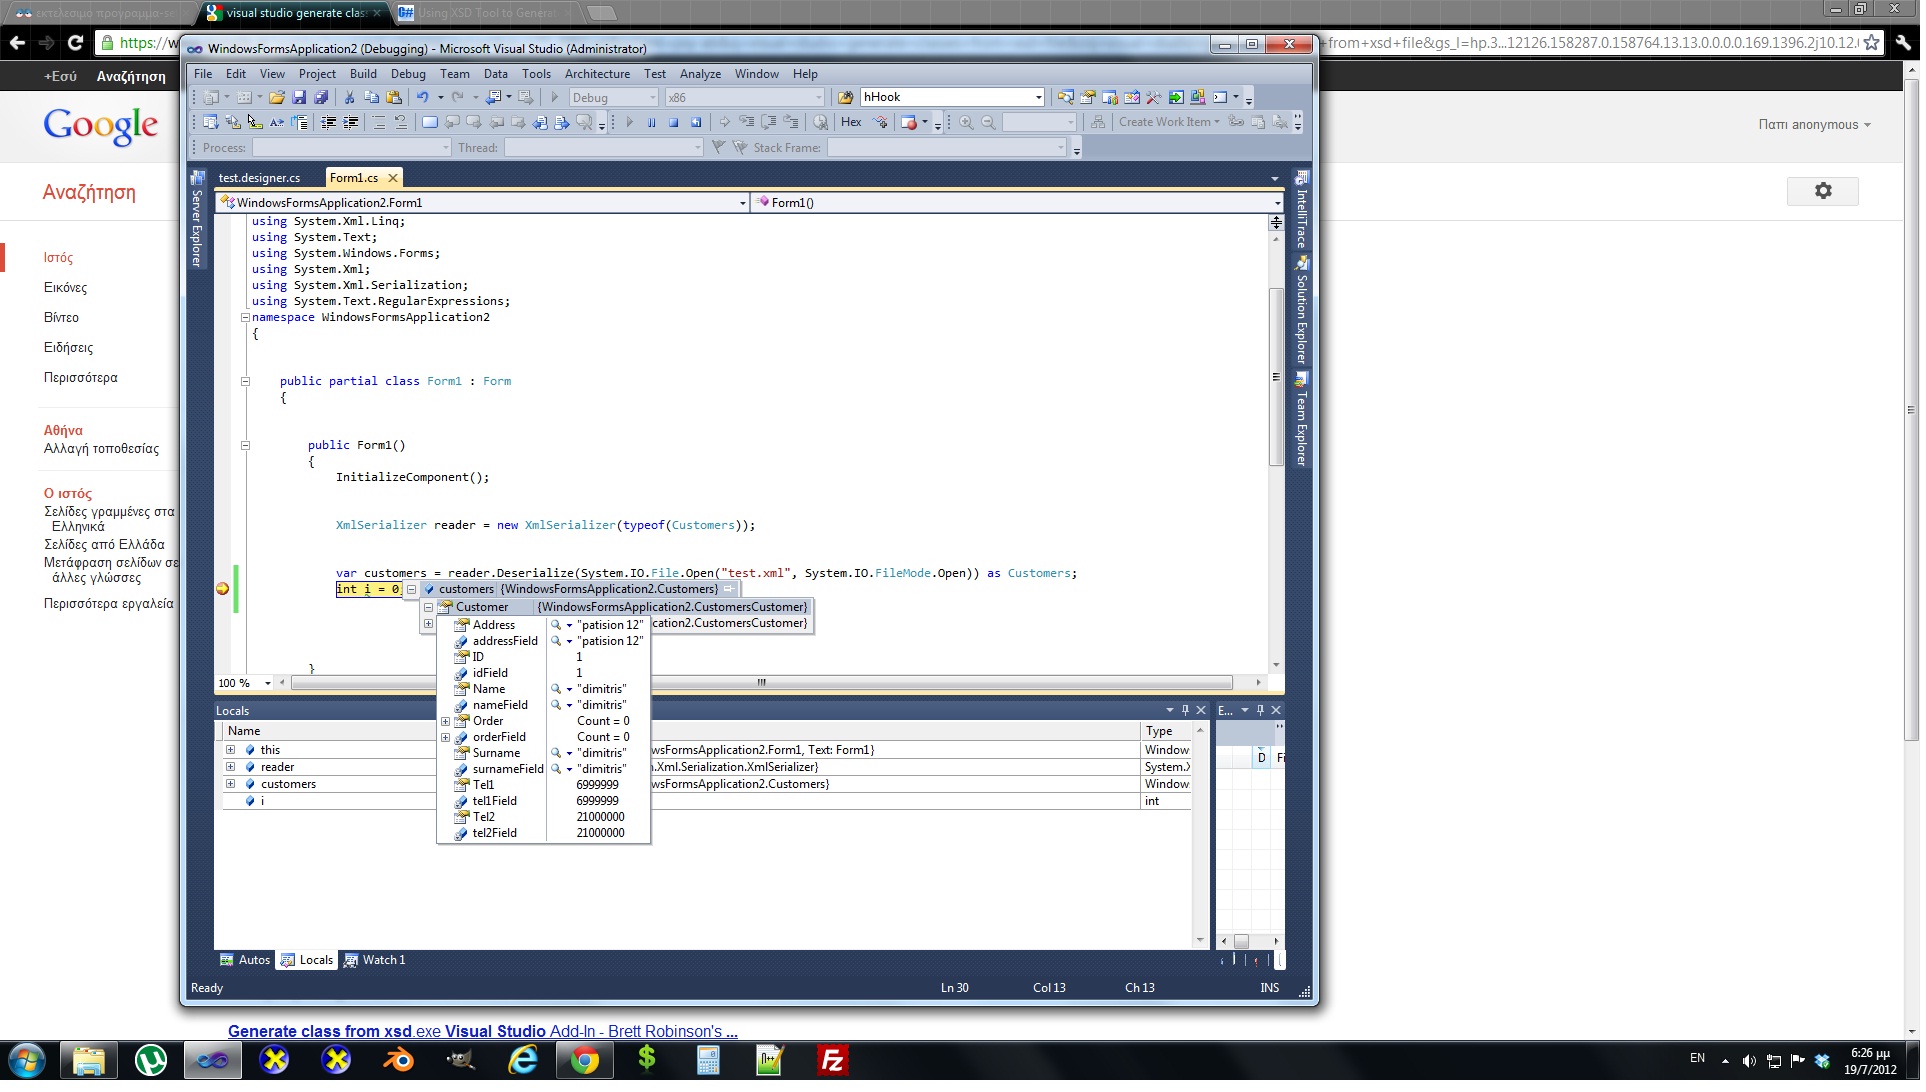Click the Chrome page vertical scrollbar

[1911, 410]
